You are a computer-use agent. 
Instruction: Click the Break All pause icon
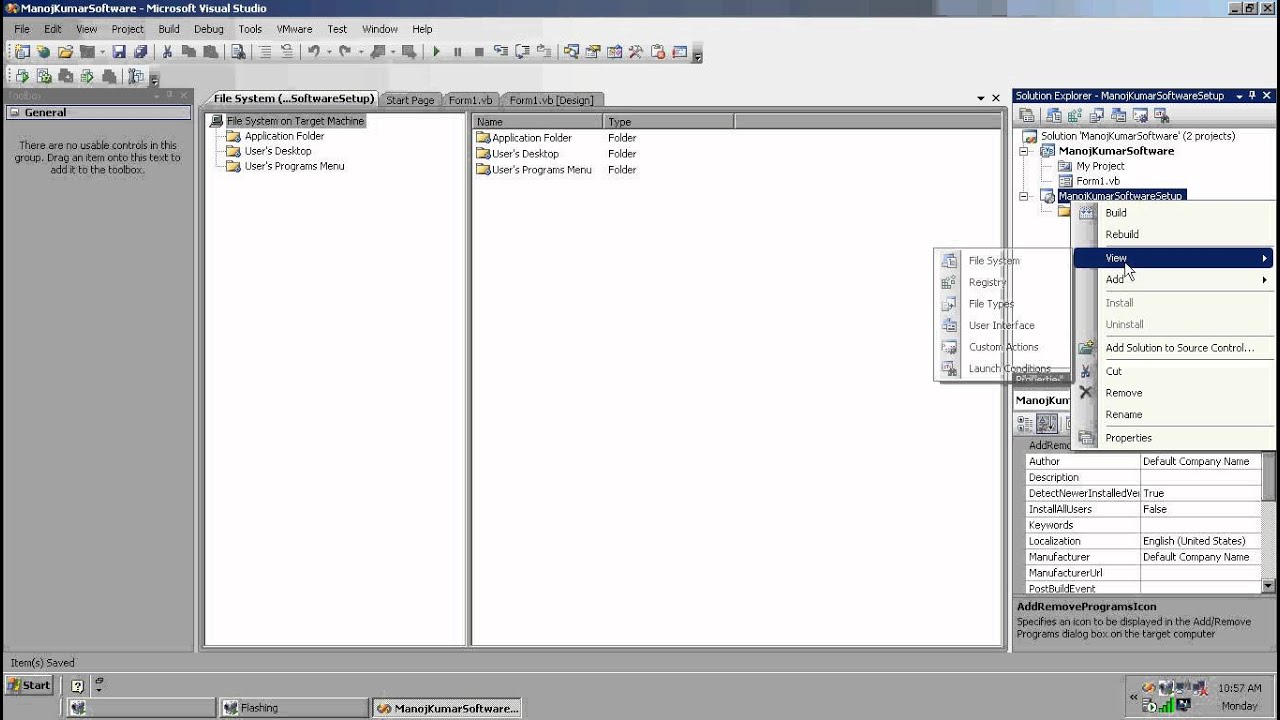click(x=458, y=52)
